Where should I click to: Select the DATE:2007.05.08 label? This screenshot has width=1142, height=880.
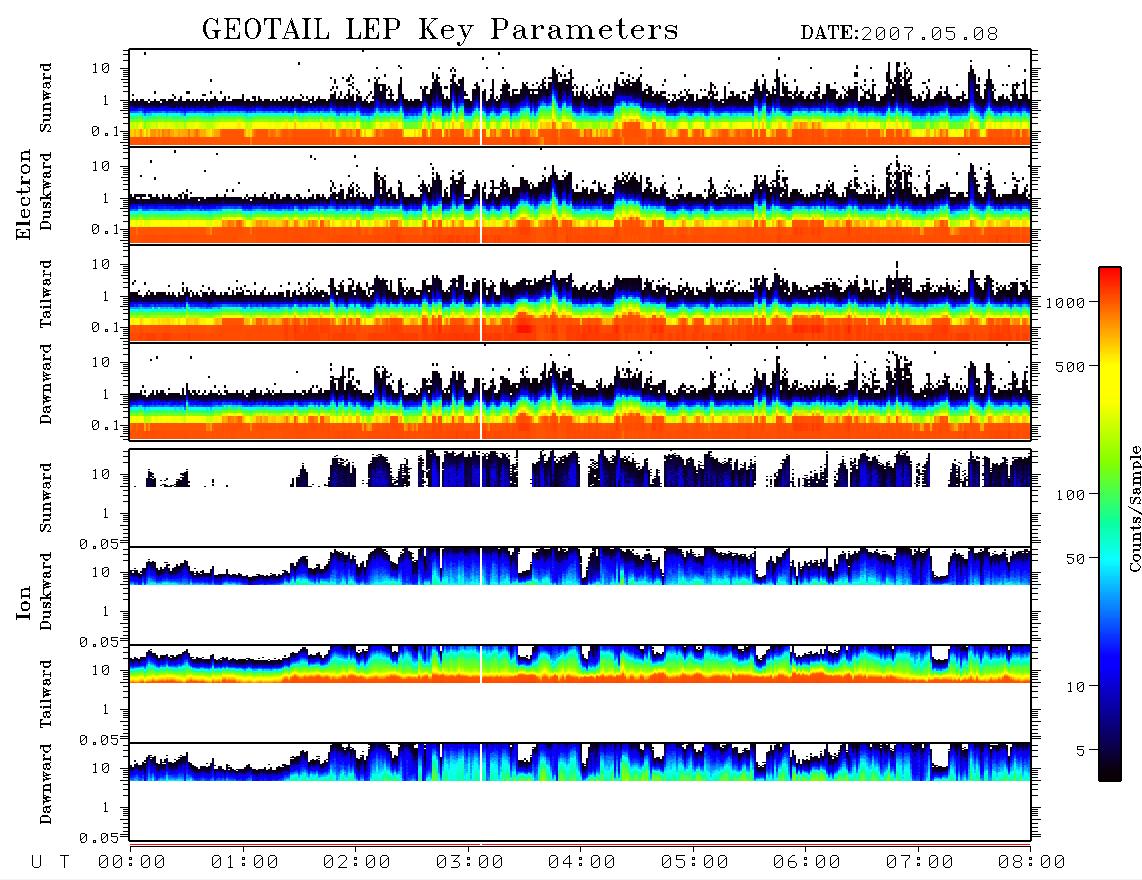point(899,34)
